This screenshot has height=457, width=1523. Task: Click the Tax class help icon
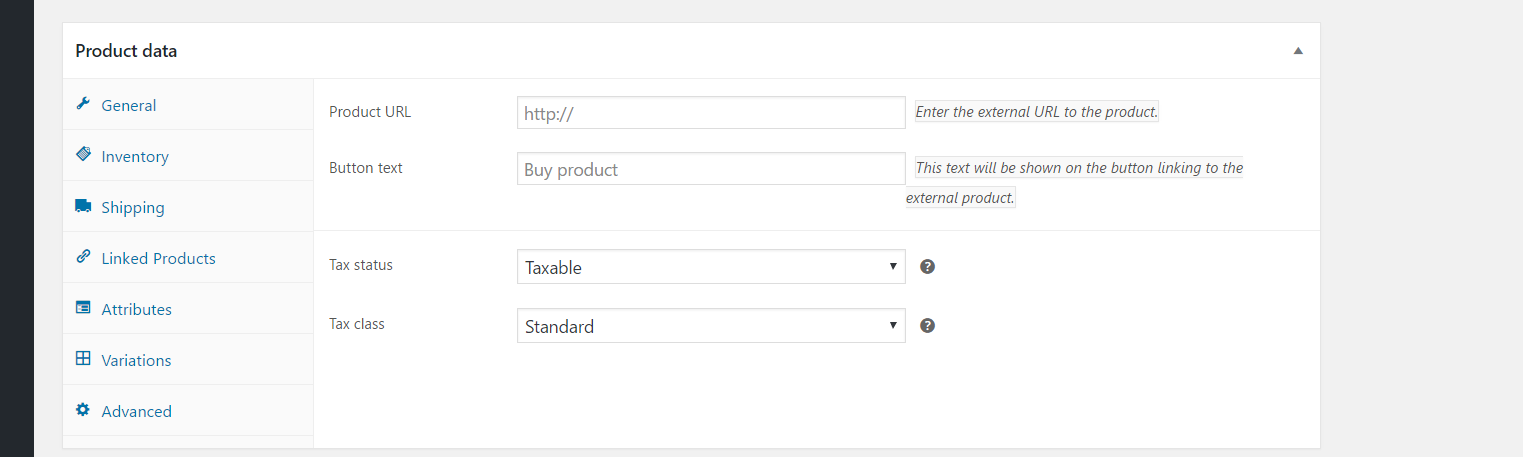click(927, 326)
